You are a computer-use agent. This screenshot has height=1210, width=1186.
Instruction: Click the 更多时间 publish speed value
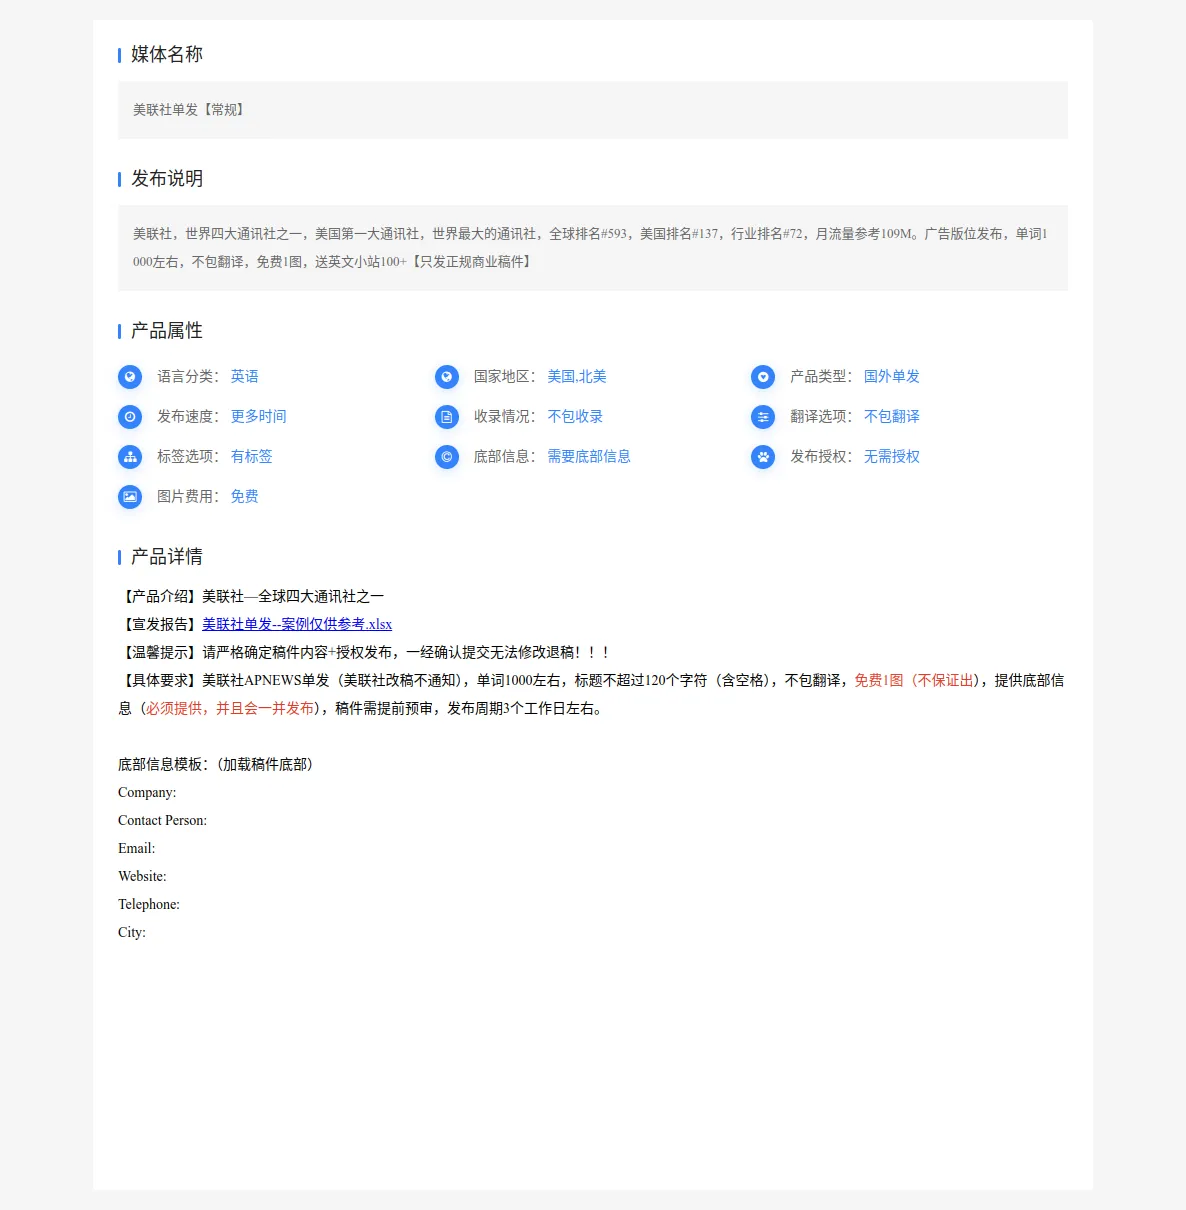(259, 417)
